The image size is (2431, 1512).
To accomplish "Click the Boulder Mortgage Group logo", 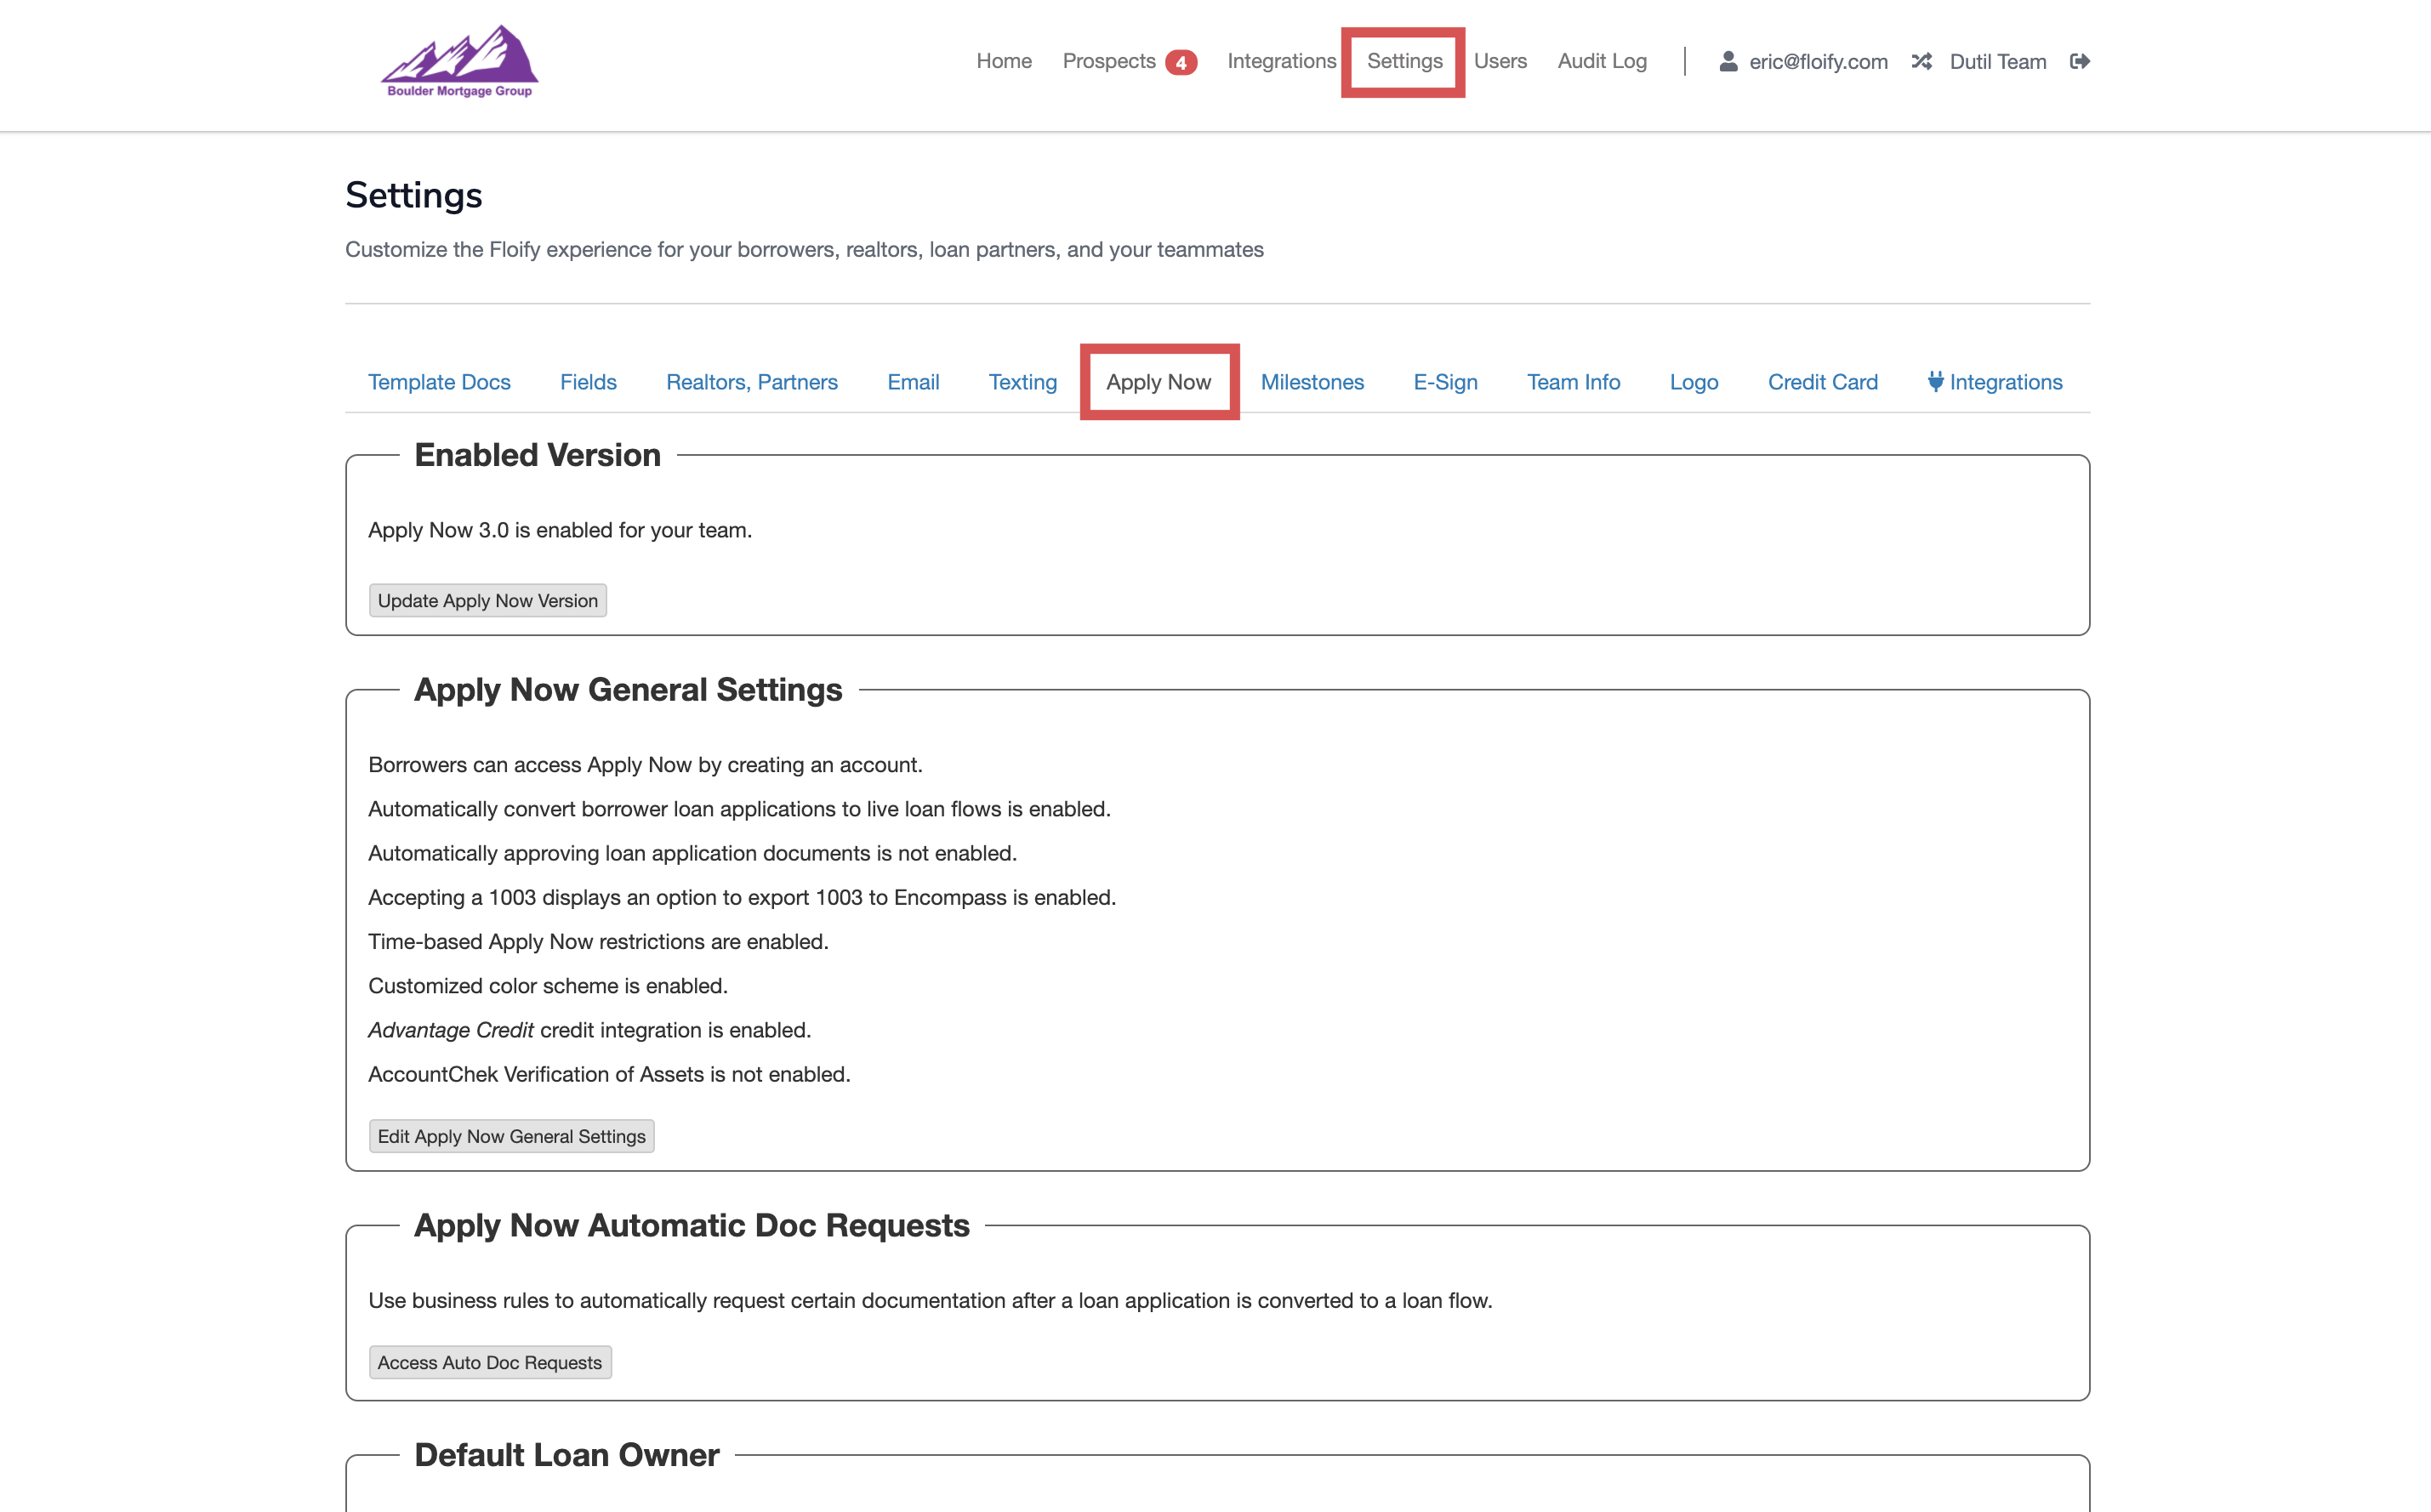I will [x=459, y=62].
